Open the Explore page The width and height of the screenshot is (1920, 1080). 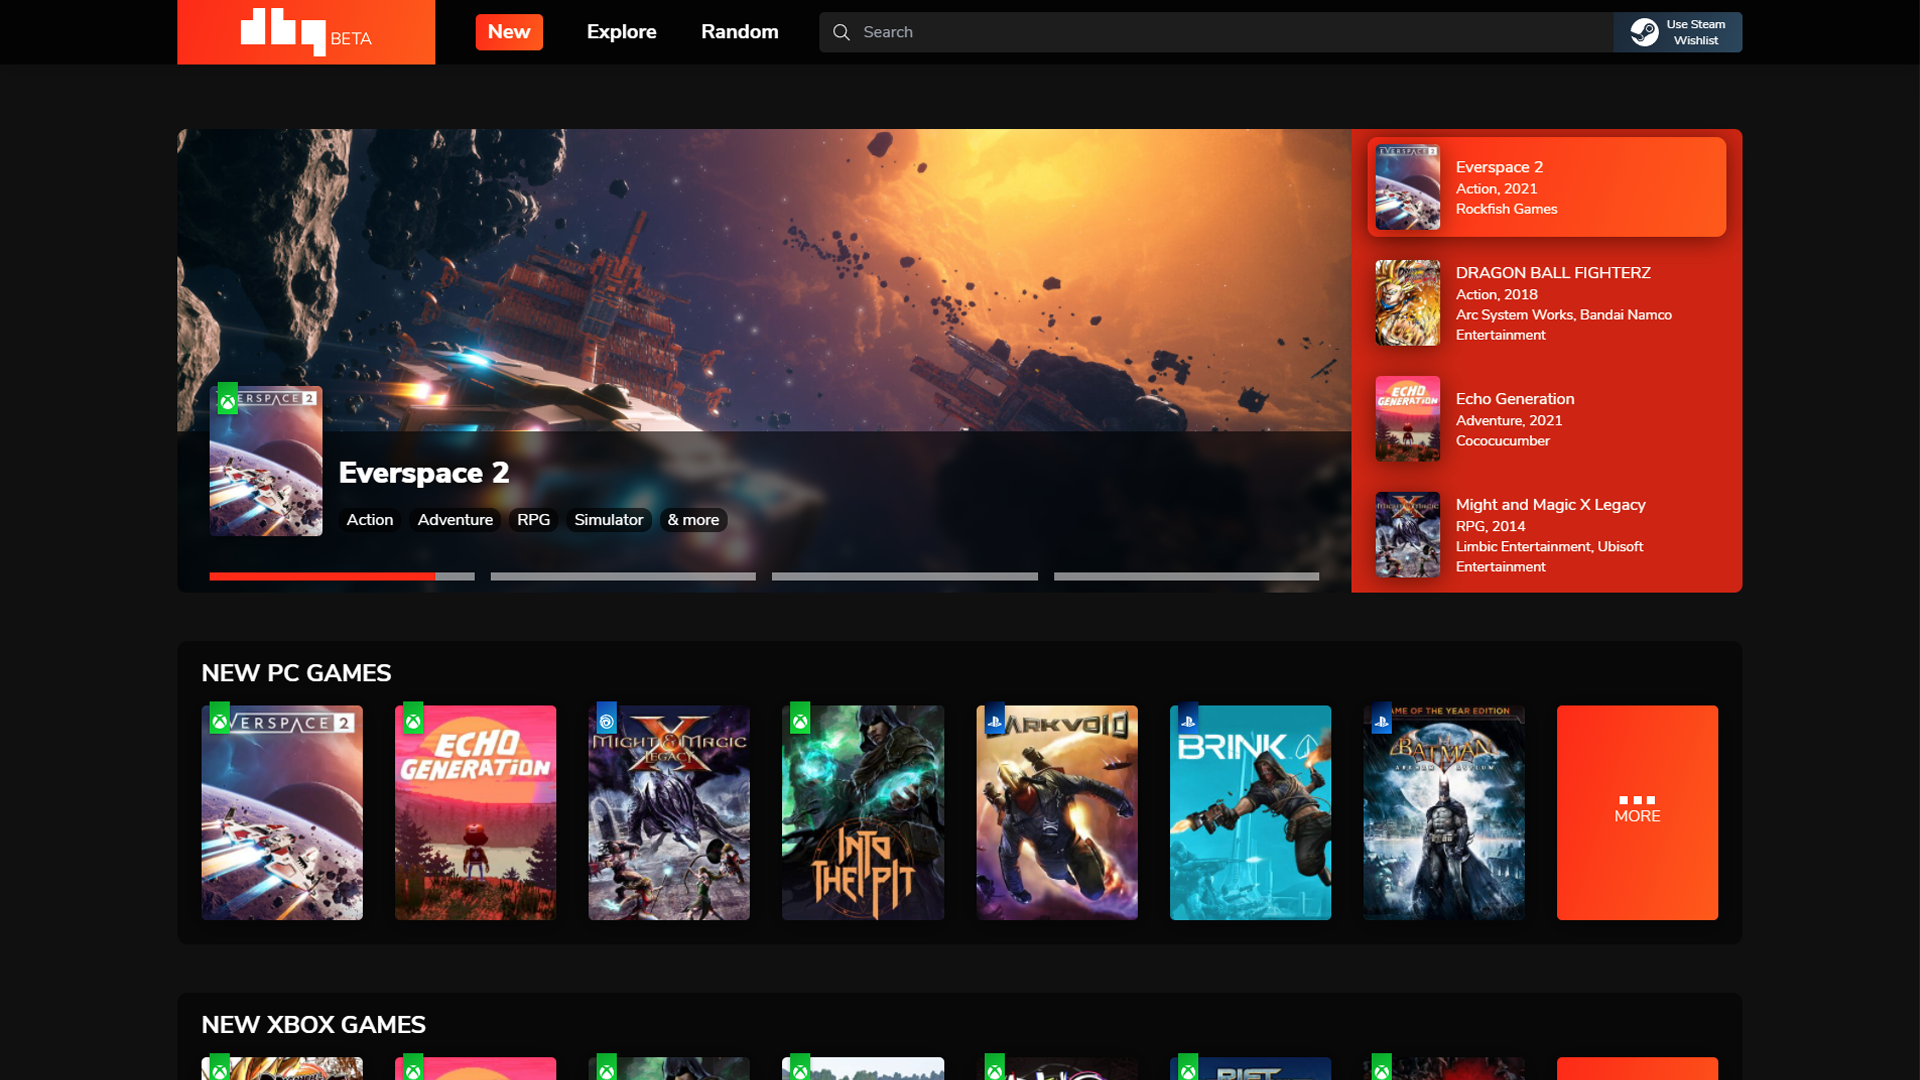621,32
